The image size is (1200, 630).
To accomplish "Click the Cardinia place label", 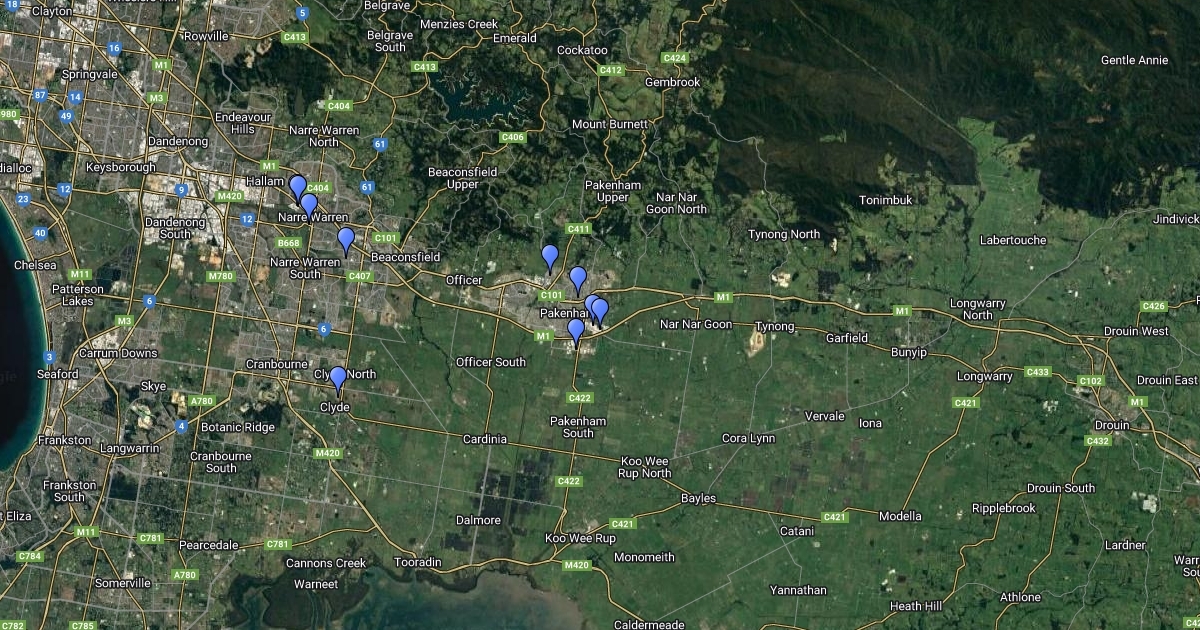I will tap(484, 439).
